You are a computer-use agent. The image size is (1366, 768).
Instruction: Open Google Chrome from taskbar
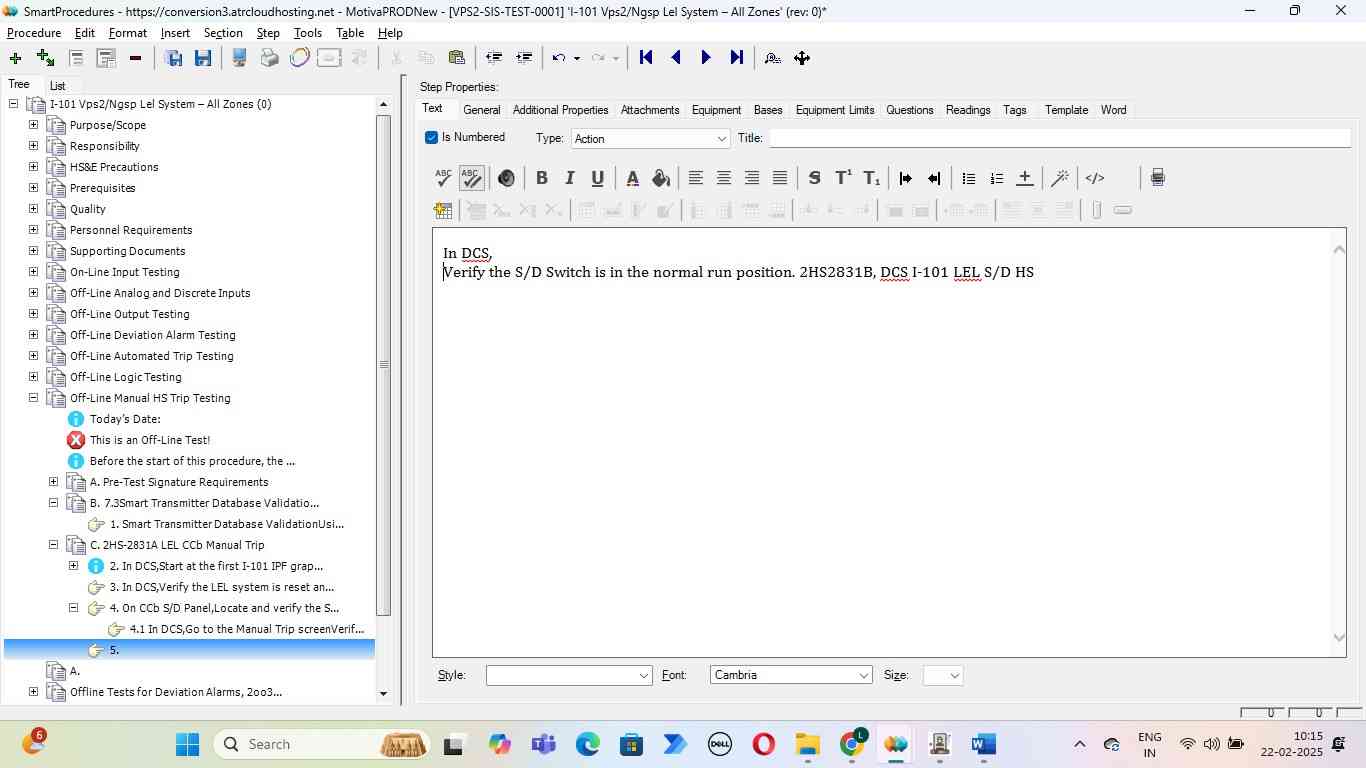(x=852, y=744)
